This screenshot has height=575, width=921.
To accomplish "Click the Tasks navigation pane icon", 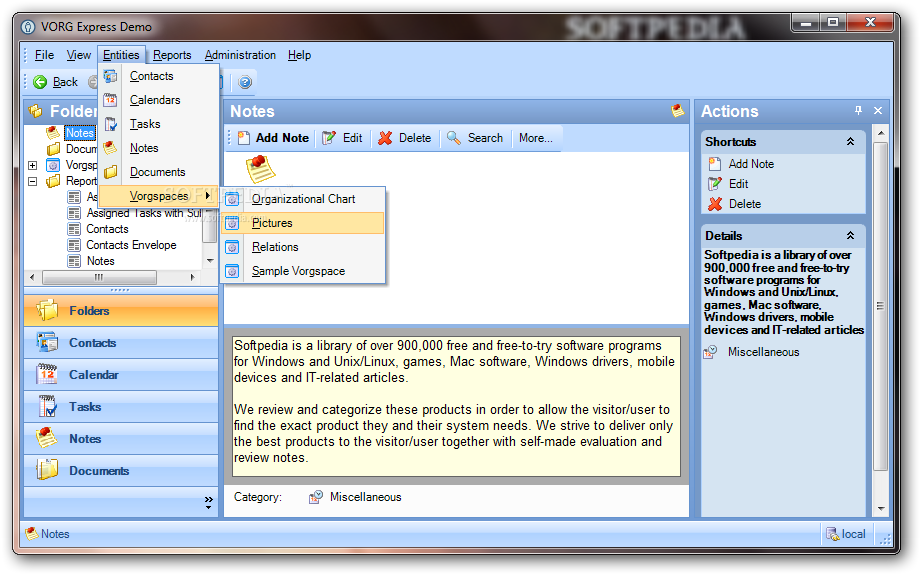I will pos(47,406).
